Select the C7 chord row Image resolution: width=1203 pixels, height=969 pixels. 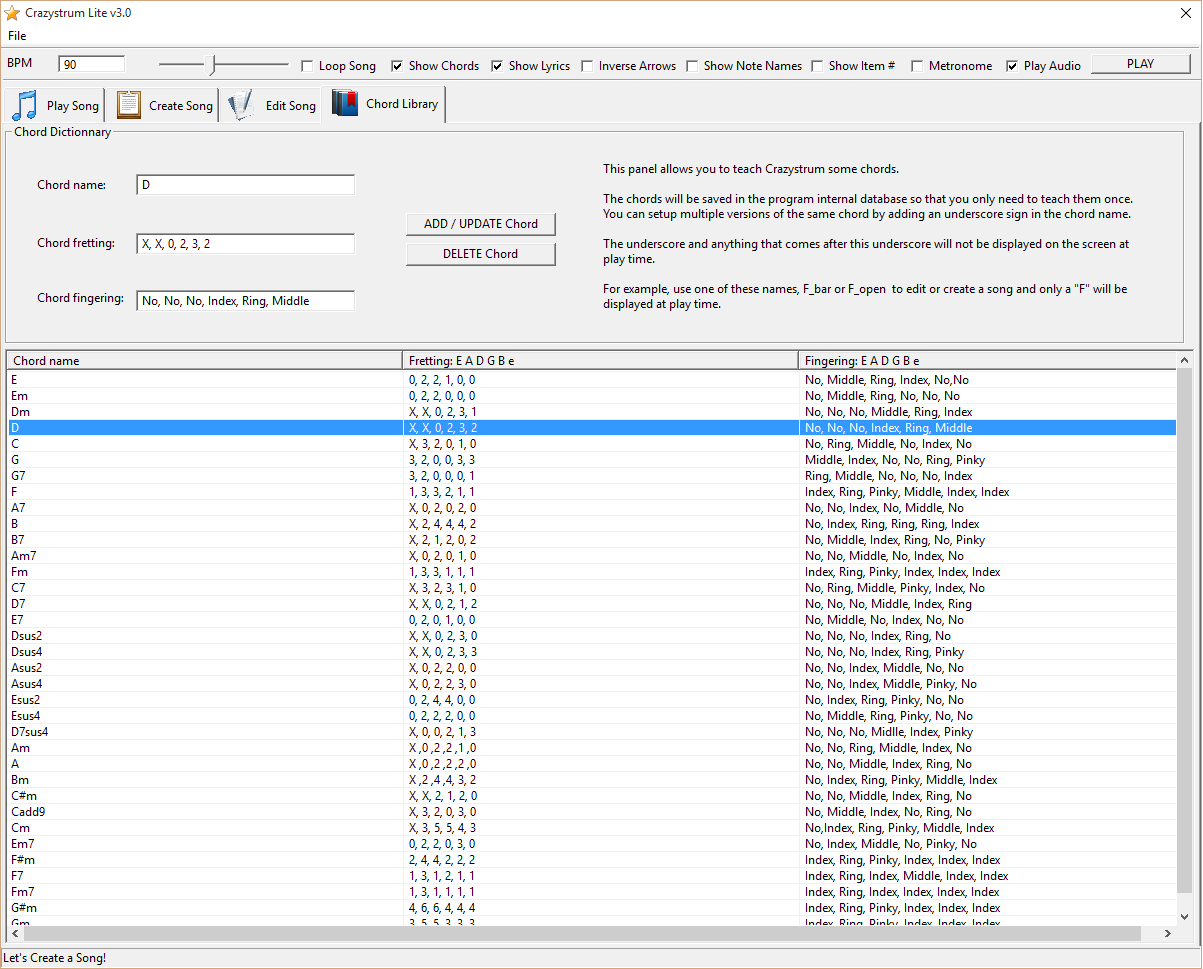pyautogui.click(x=592, y=588)
